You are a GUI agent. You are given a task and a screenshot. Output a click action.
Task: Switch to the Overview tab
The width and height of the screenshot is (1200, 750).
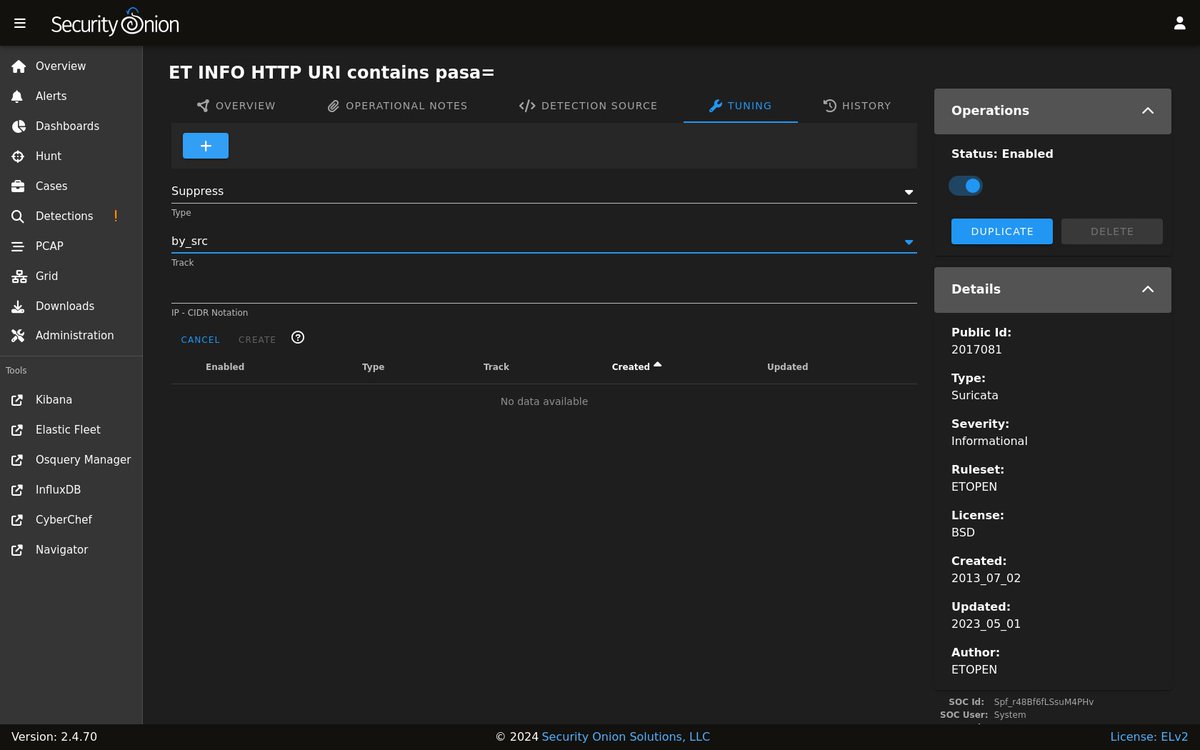pos(236,106)
